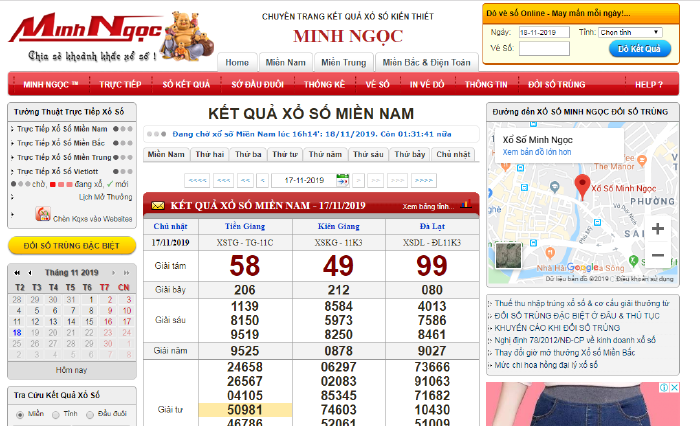Jump to earliest results with <<<< button
This screenshot has width=700, height=426.
pos(198,180)
